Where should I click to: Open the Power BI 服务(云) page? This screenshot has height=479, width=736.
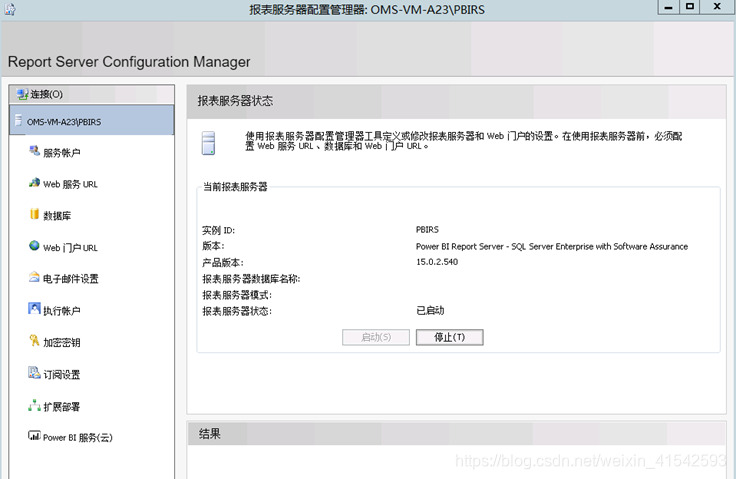tap(77, 438)
